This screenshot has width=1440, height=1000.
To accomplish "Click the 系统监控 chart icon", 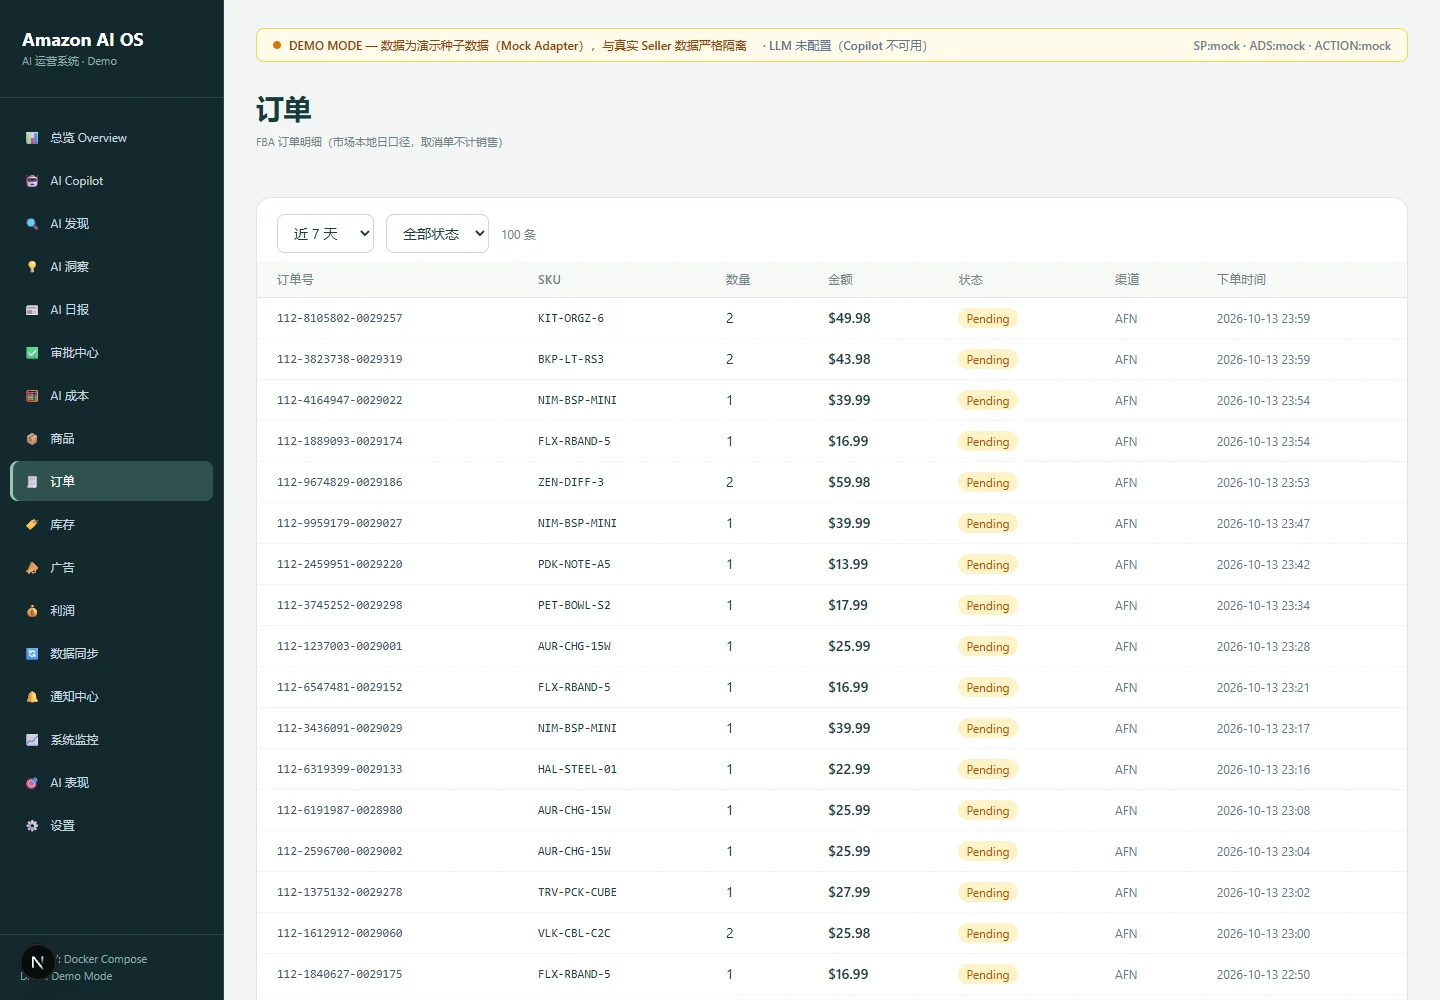I will pos(32,740).
